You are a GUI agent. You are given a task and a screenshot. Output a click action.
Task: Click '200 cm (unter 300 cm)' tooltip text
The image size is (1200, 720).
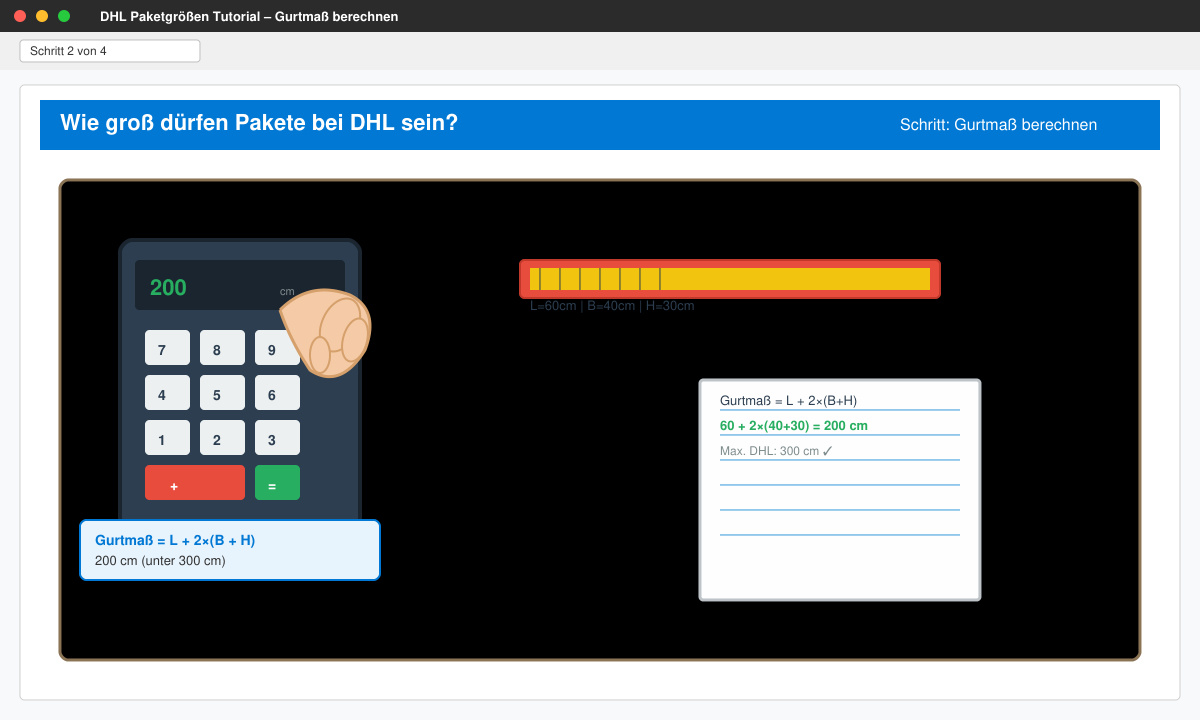point(160,561)
